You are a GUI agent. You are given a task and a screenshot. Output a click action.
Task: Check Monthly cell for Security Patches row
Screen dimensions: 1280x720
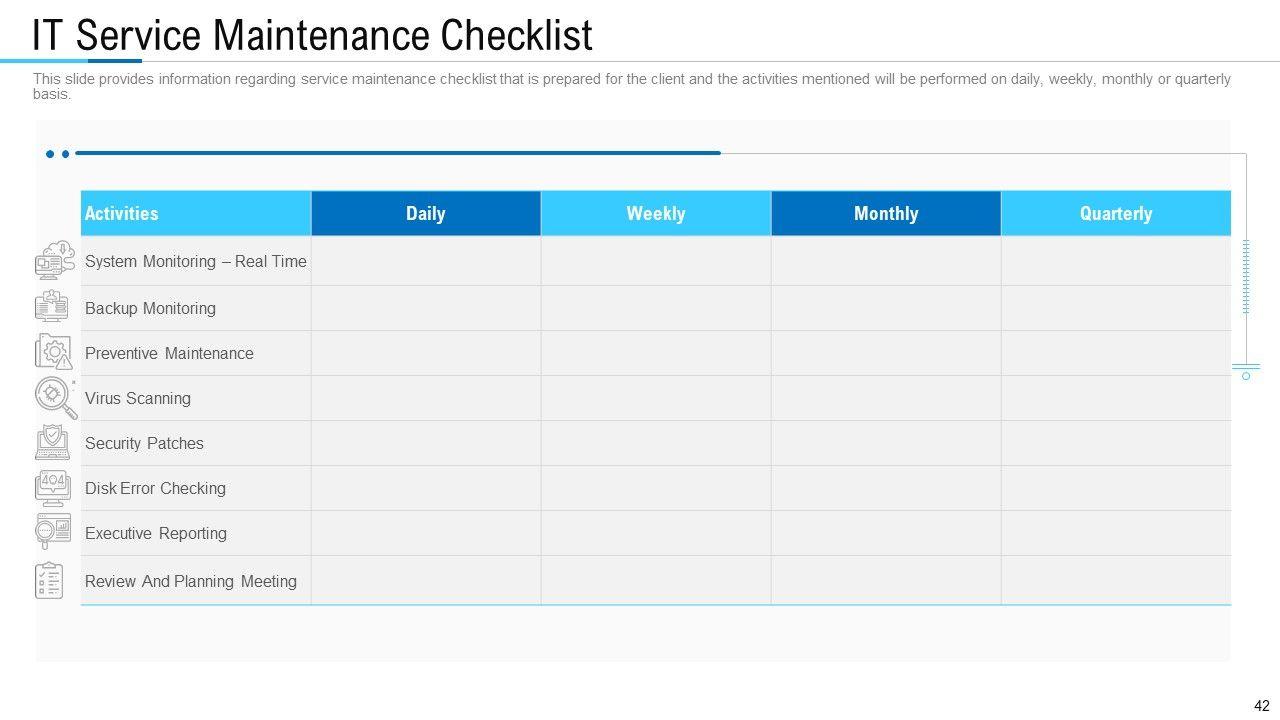click(x=885, y=443)
